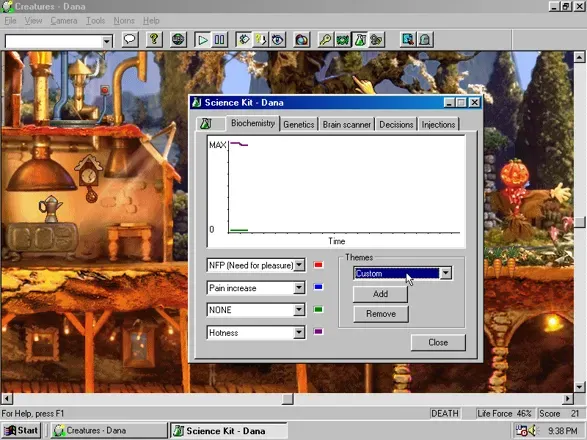Click the colored circles toolbar icon
Image resolution: width=587 pixels, height=440 pixels.
301,39
